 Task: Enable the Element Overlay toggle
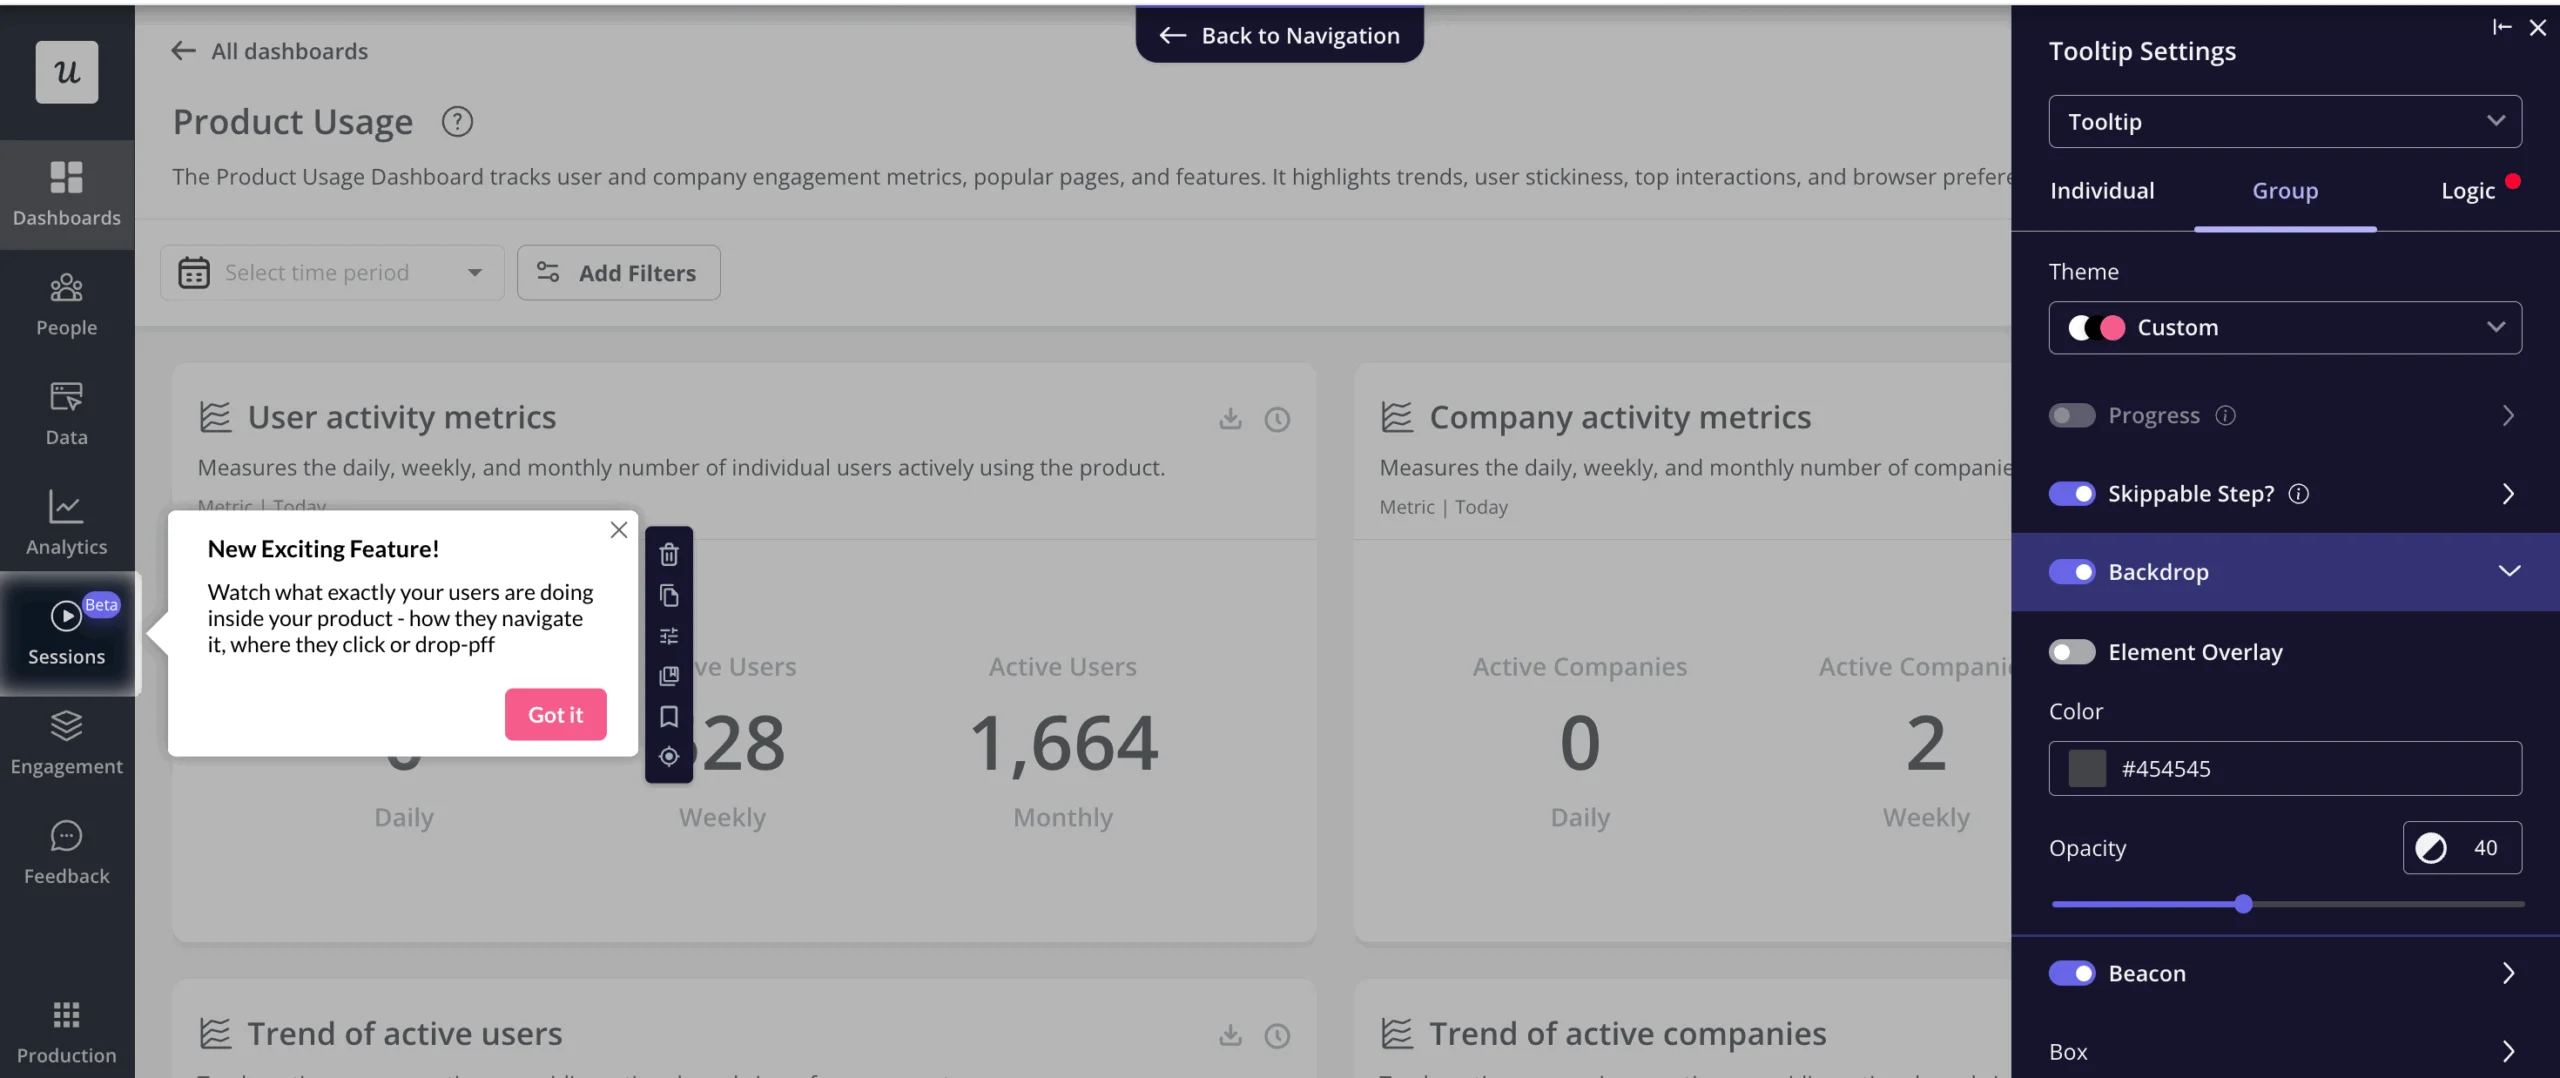coord(2071,652)
